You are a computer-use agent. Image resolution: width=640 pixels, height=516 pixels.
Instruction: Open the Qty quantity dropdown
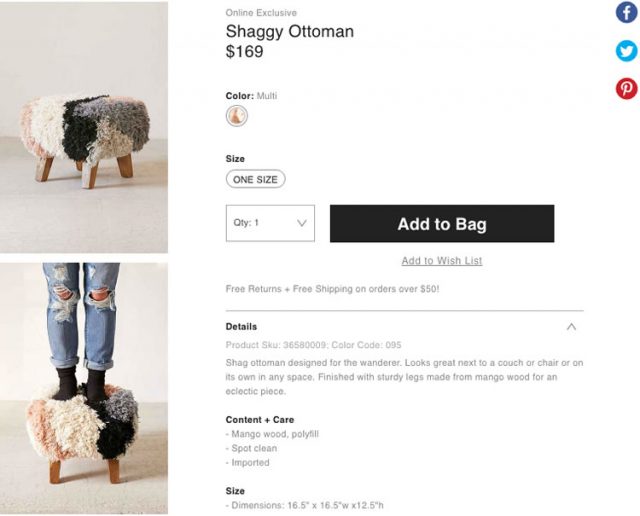click(270, 223)
